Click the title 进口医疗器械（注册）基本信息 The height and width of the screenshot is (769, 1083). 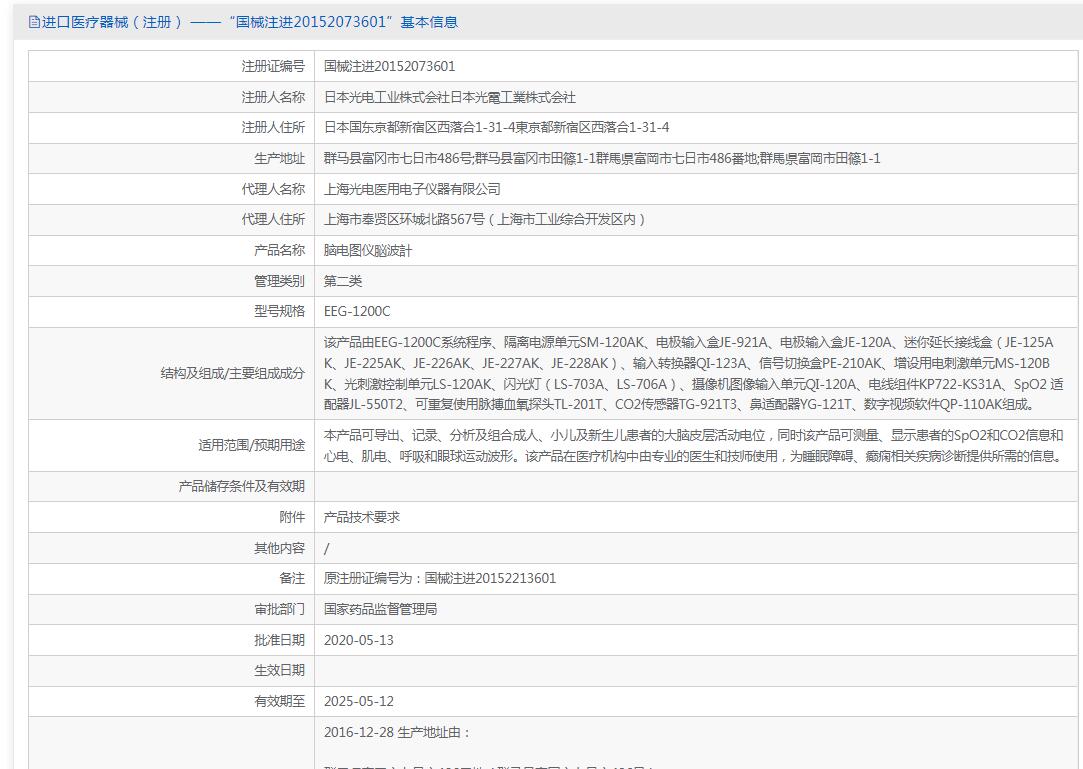coord(250,22)
